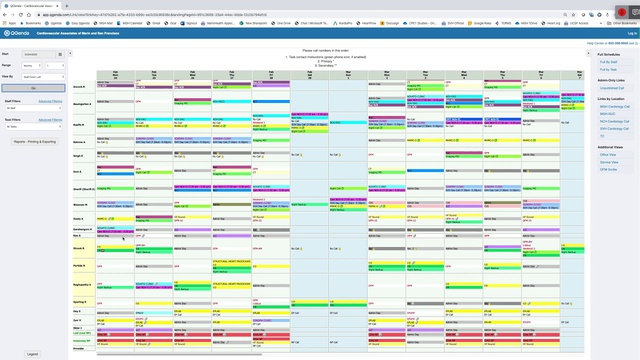Viewport: 640px width, 360px height.
Task: Open the One Drive bookmark
Action: point(281,23)
